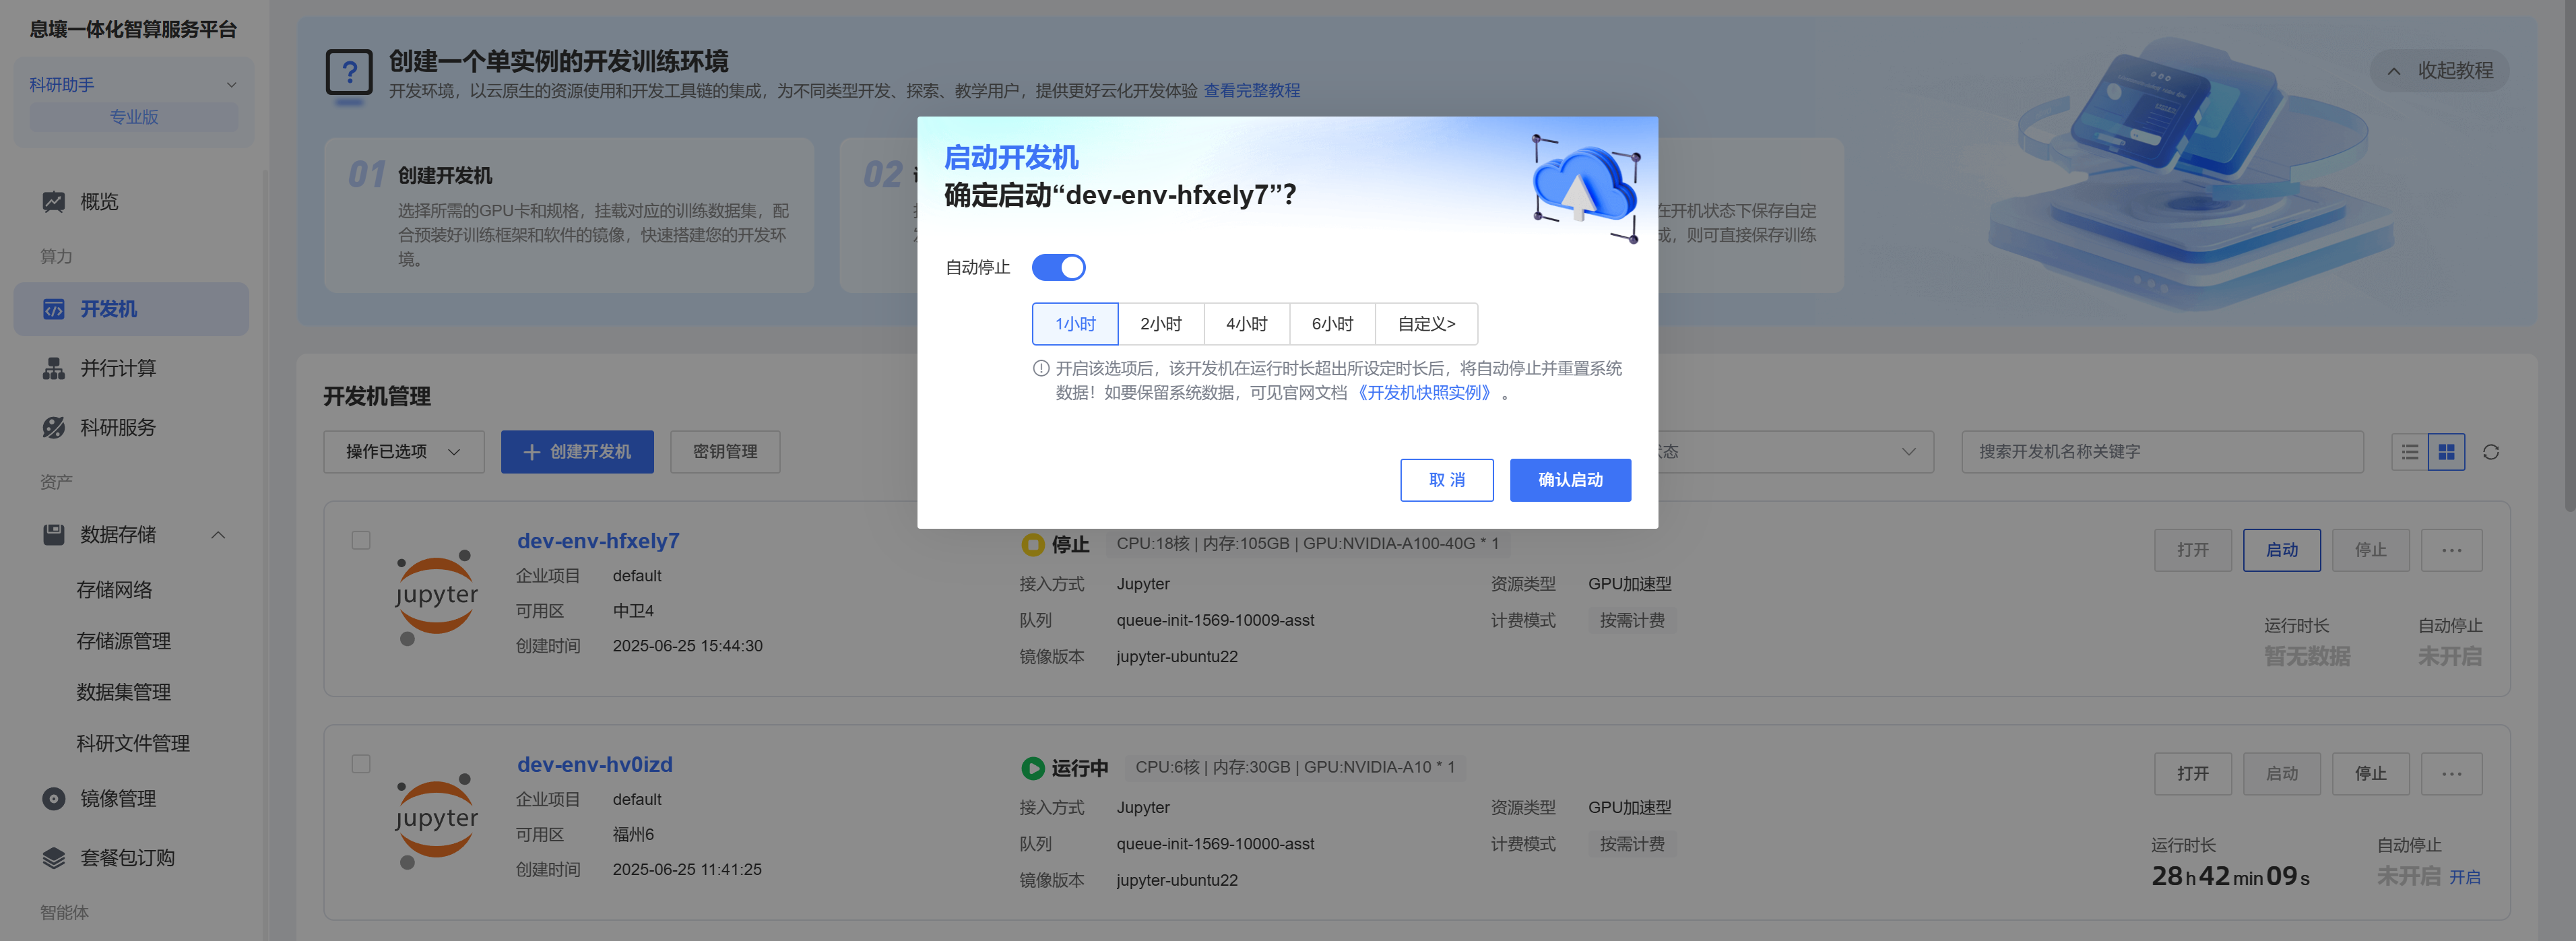Select the 2小时 duration option

point(1161,324)
